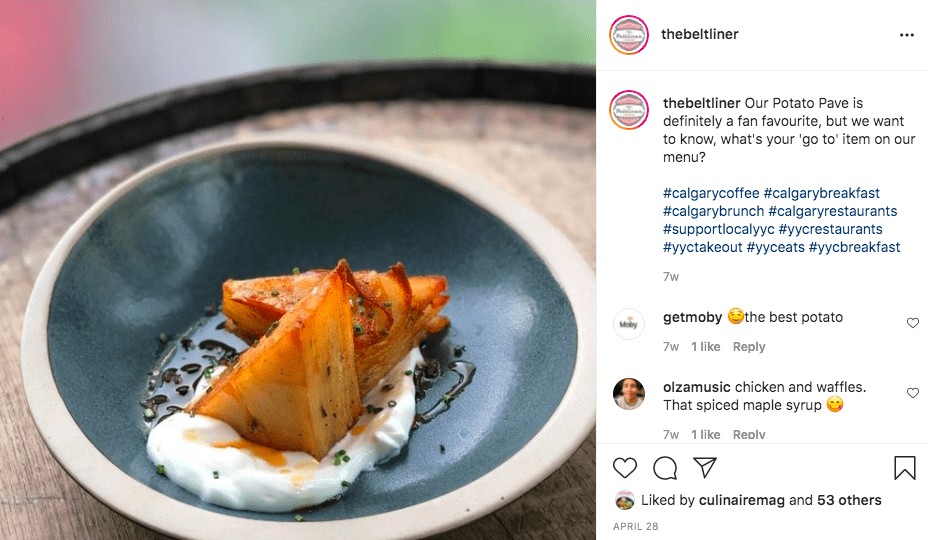
Task: Open the #calgarycoffee hashtag
Action: click(710, 193)
